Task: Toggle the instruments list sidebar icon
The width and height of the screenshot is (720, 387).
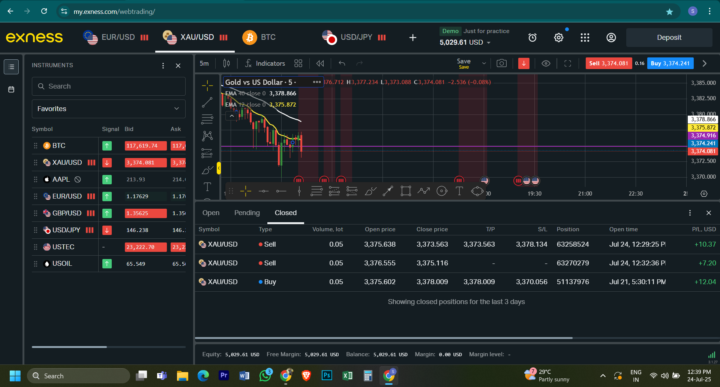Action: coord(11,67)
